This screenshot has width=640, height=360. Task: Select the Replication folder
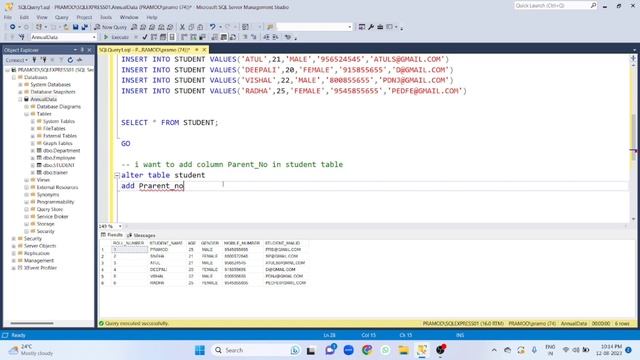[36, 253]
